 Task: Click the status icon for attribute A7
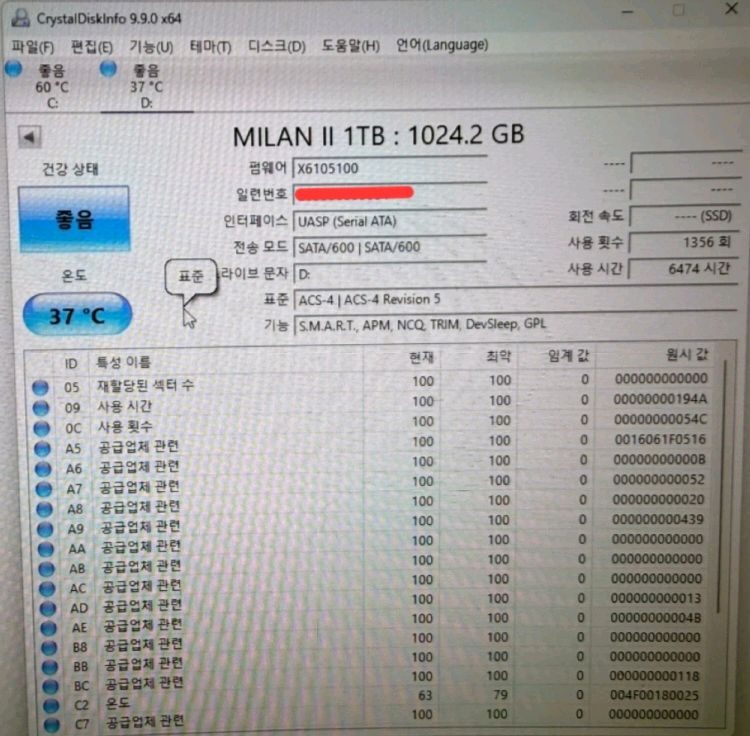tap(44, 489)
